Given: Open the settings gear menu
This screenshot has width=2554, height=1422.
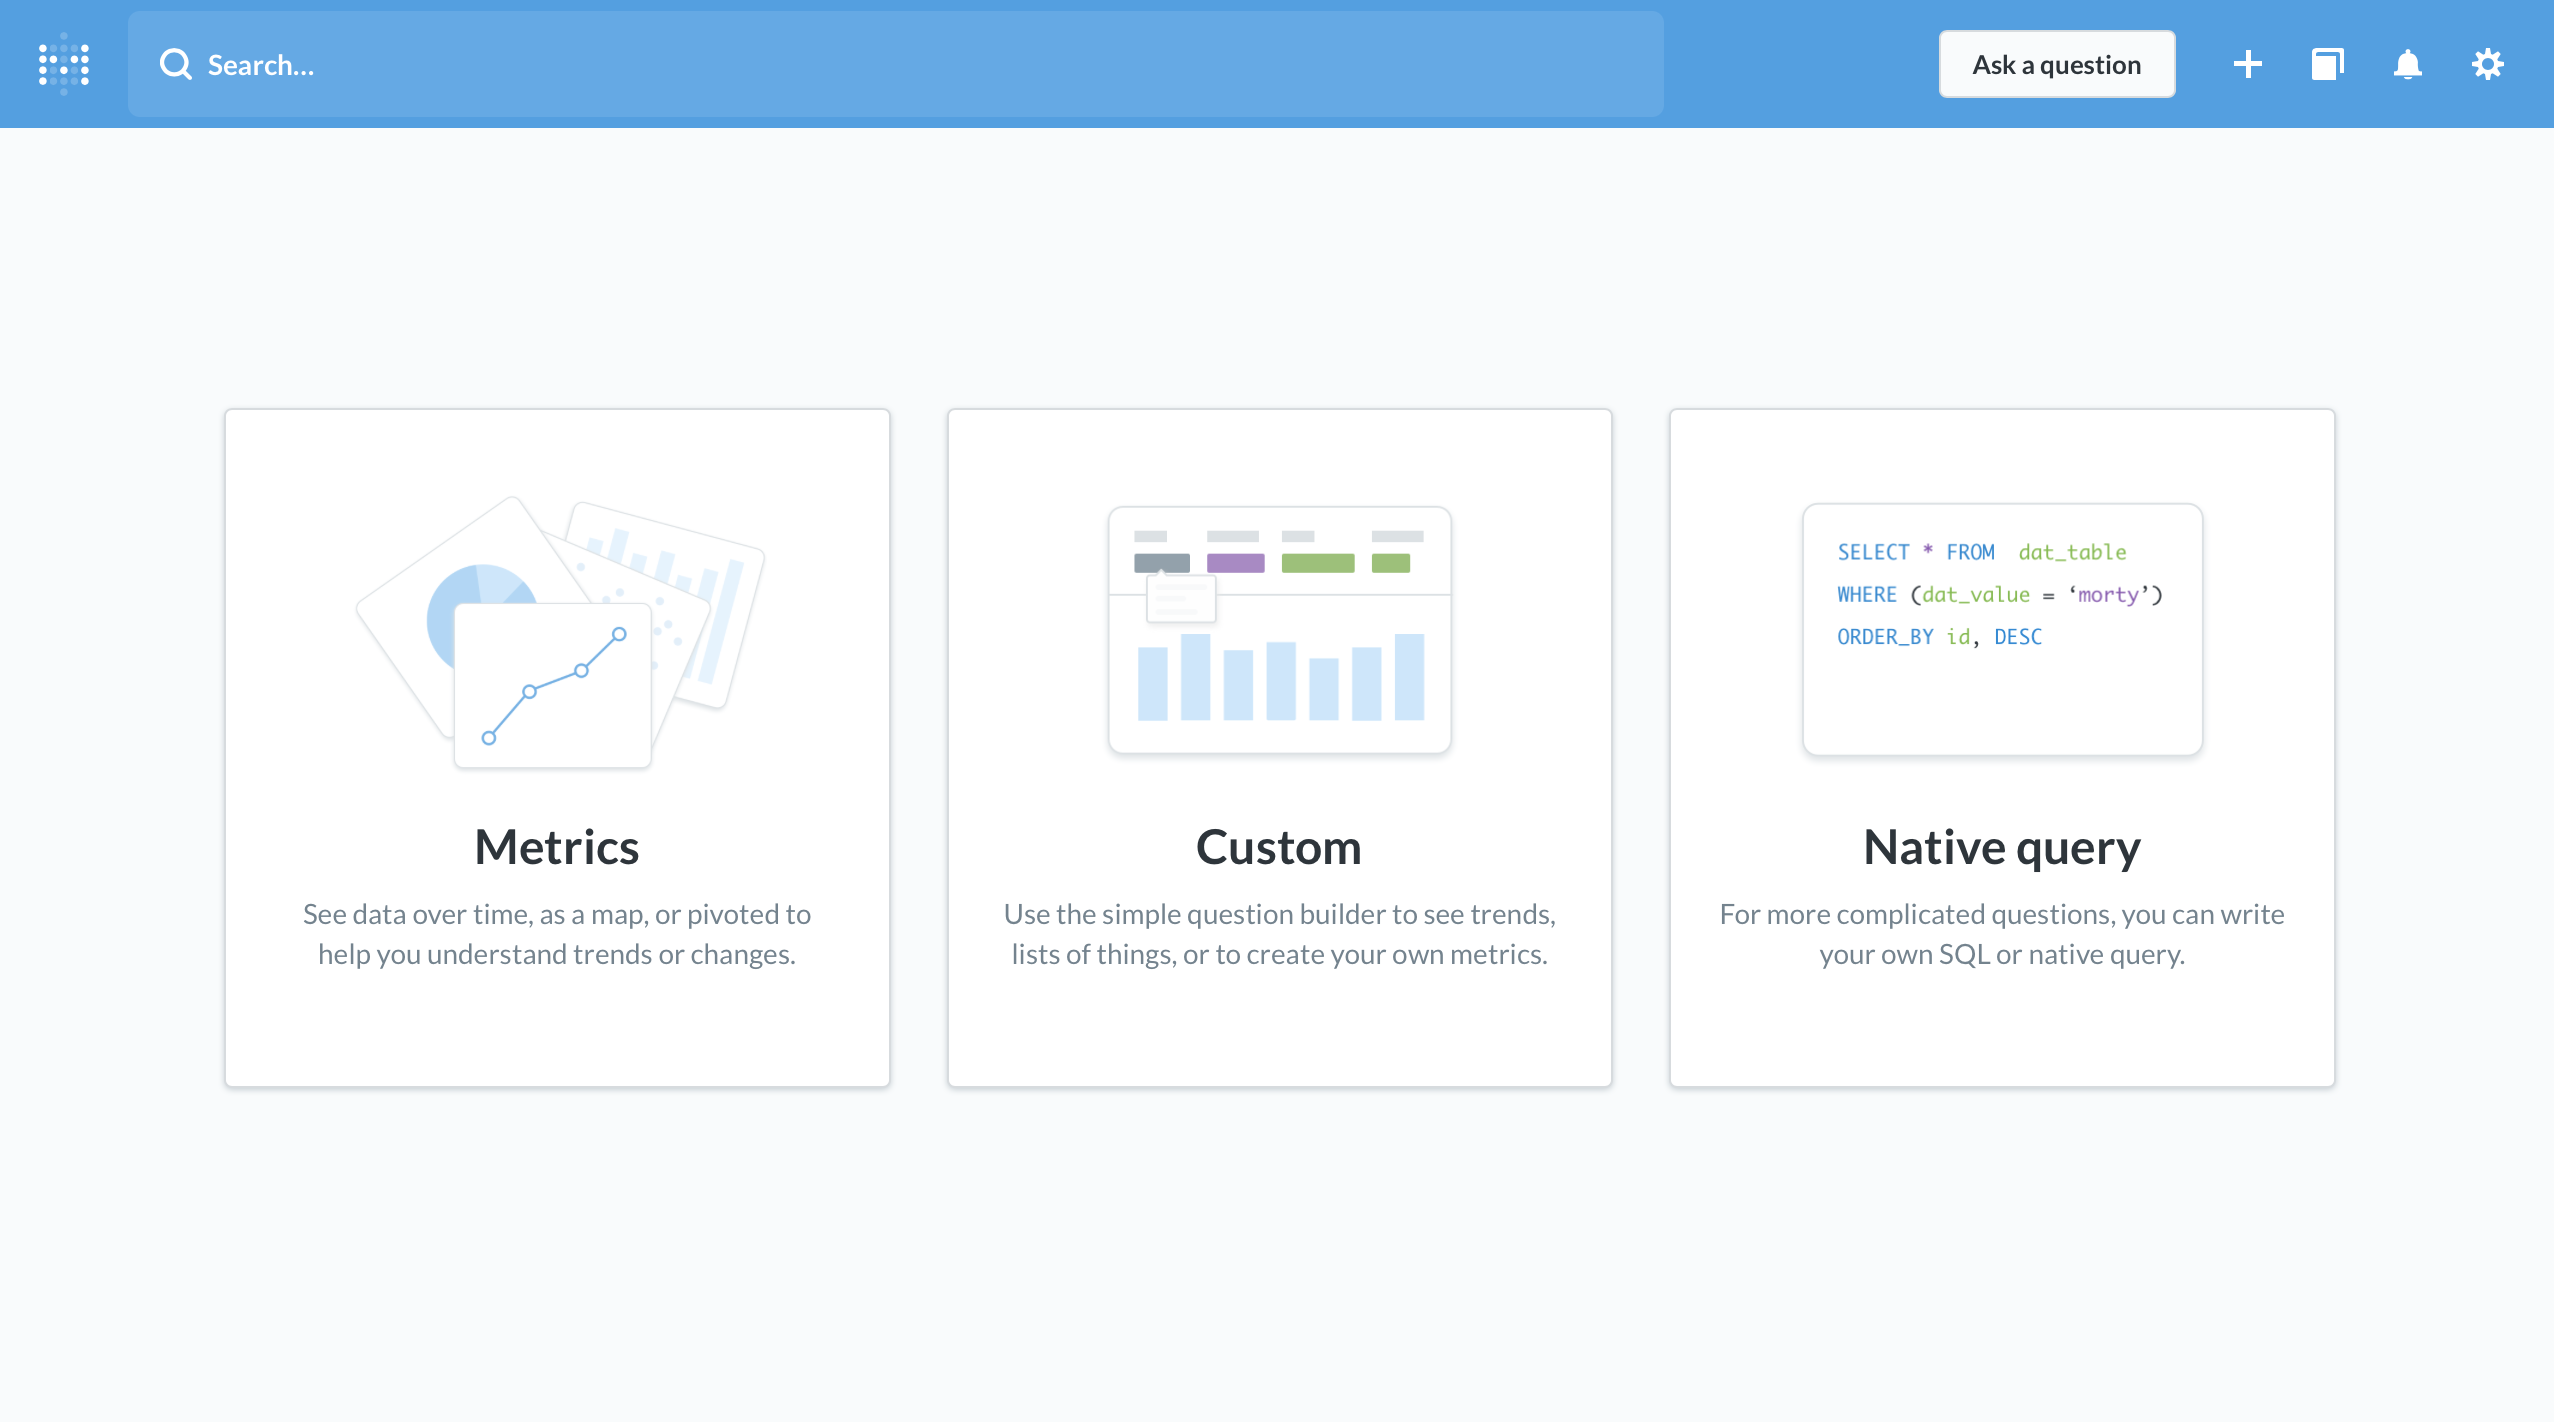Looking at the screenshot, I should coord(2487,64).
